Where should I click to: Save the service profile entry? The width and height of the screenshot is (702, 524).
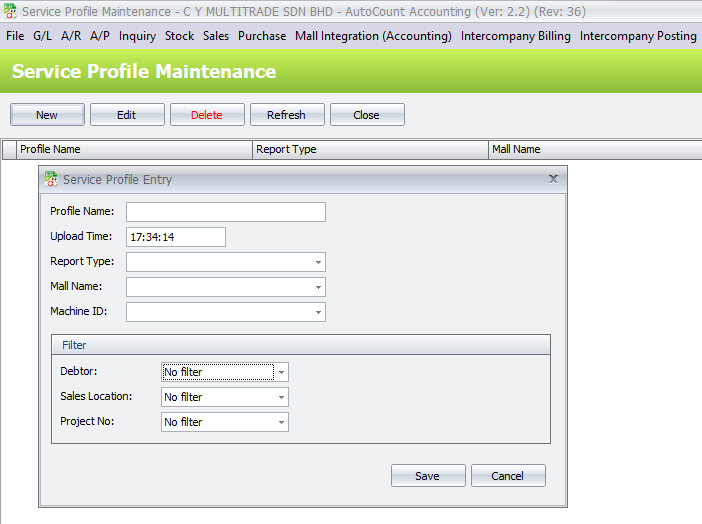tap(428, 476)
